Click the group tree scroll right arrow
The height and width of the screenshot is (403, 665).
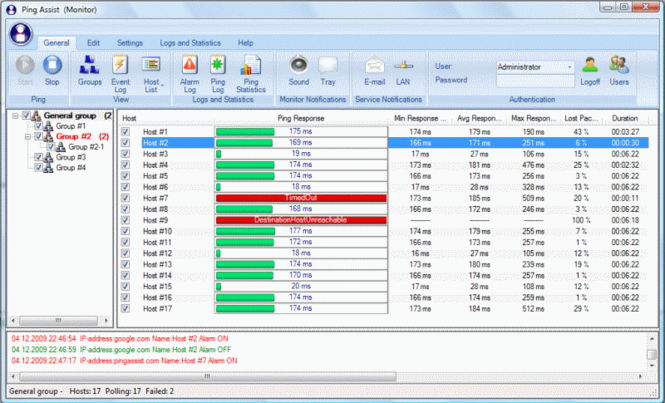(106, 320)
